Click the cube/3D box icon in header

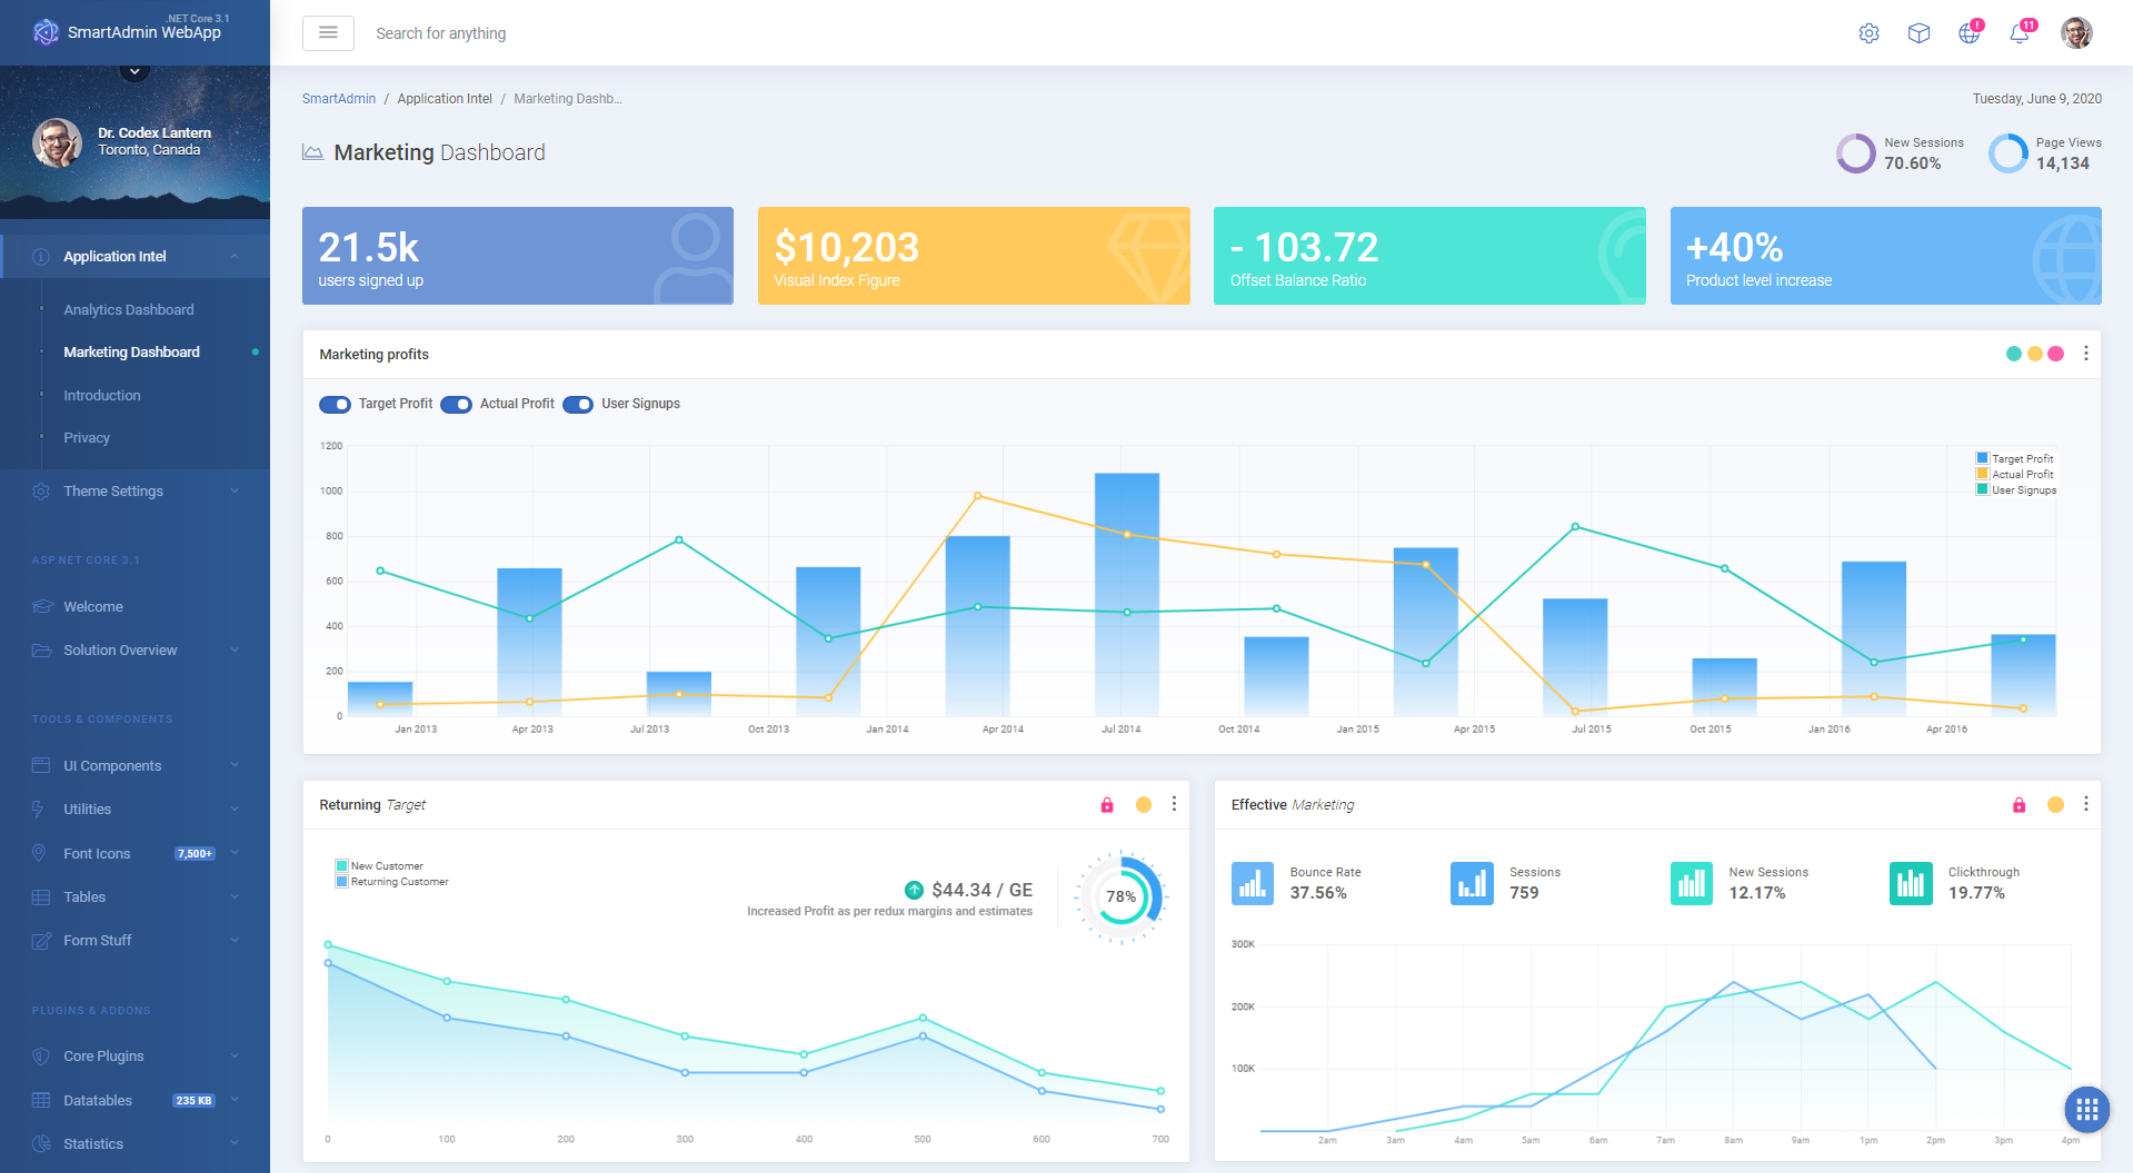click(1913, 32)
